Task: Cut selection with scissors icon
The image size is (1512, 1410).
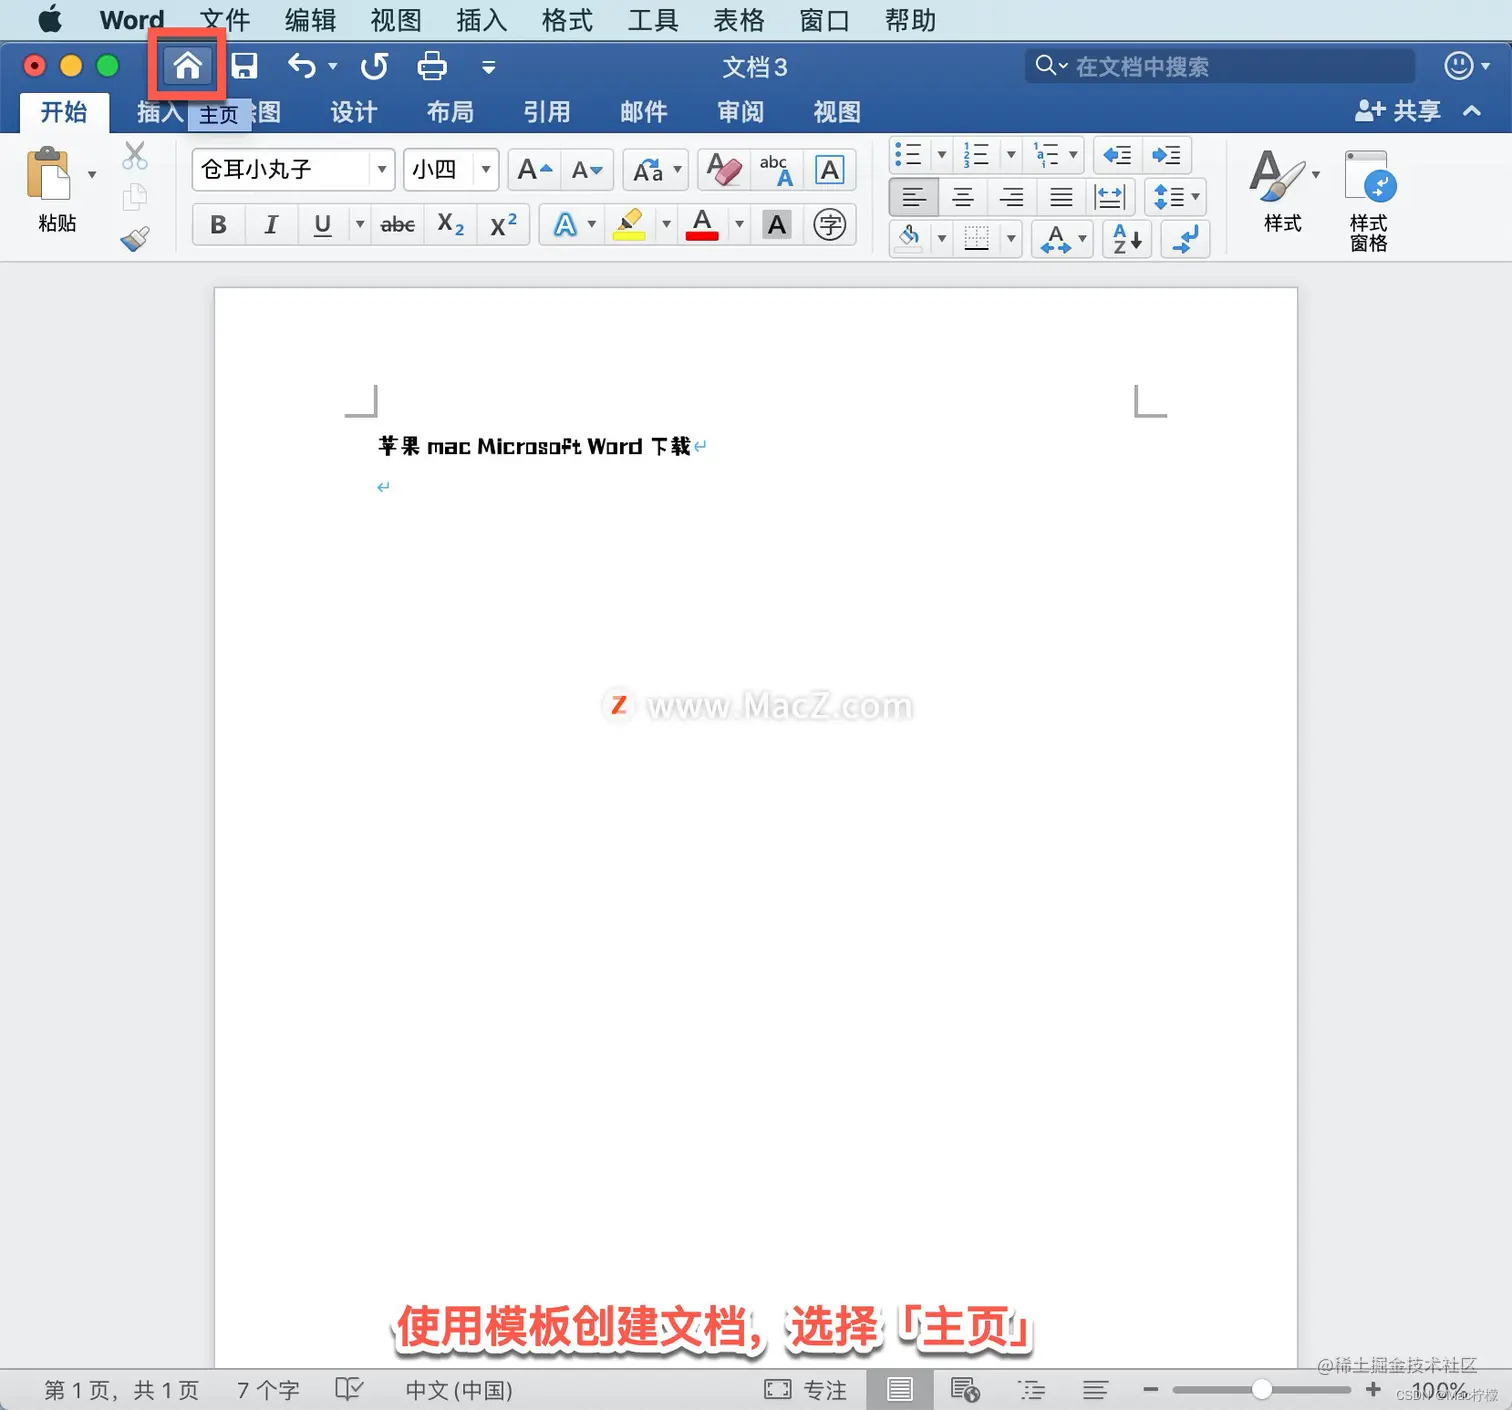Action: tap(135, 155)
